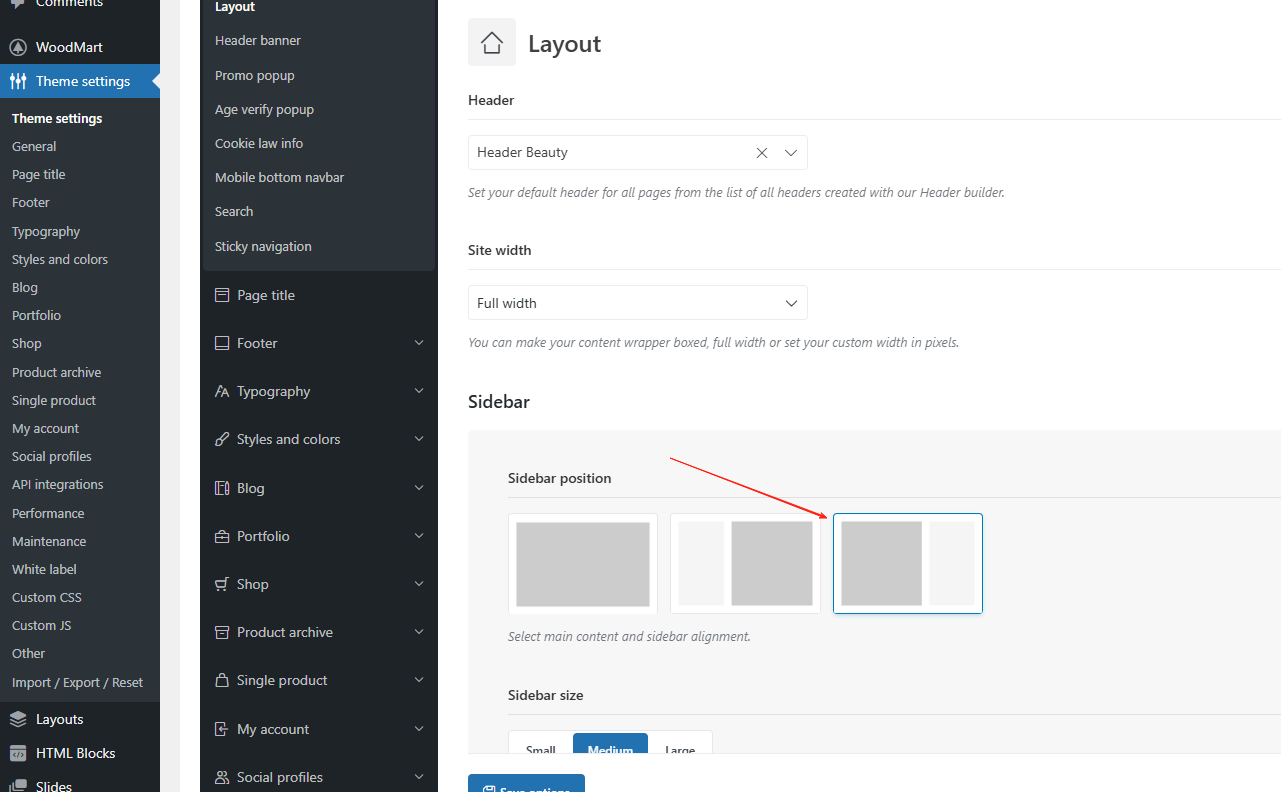
Task: Click the Typography icon in options panel
Action: pos(222,391)
